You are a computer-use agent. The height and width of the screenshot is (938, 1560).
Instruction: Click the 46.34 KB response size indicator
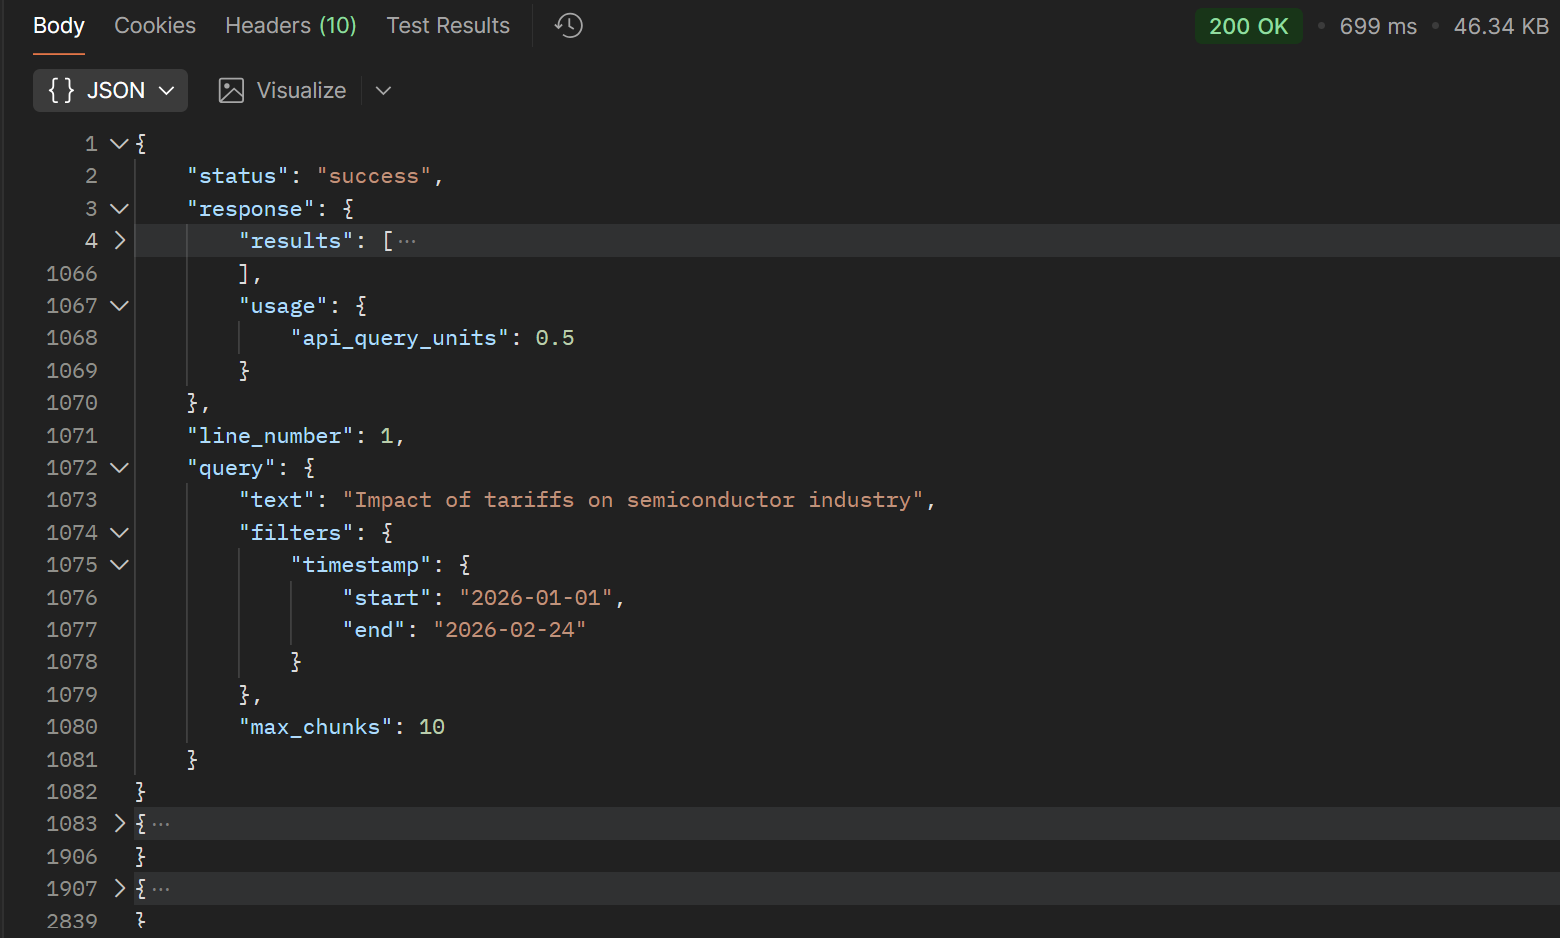[1501, 26]
